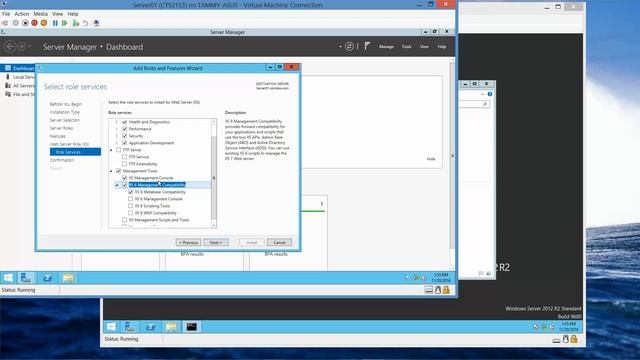Click role services list scroll-up arrow
The width and height of the screenshot is (640, 360).
pyautogui.click(x=213, y=122)
